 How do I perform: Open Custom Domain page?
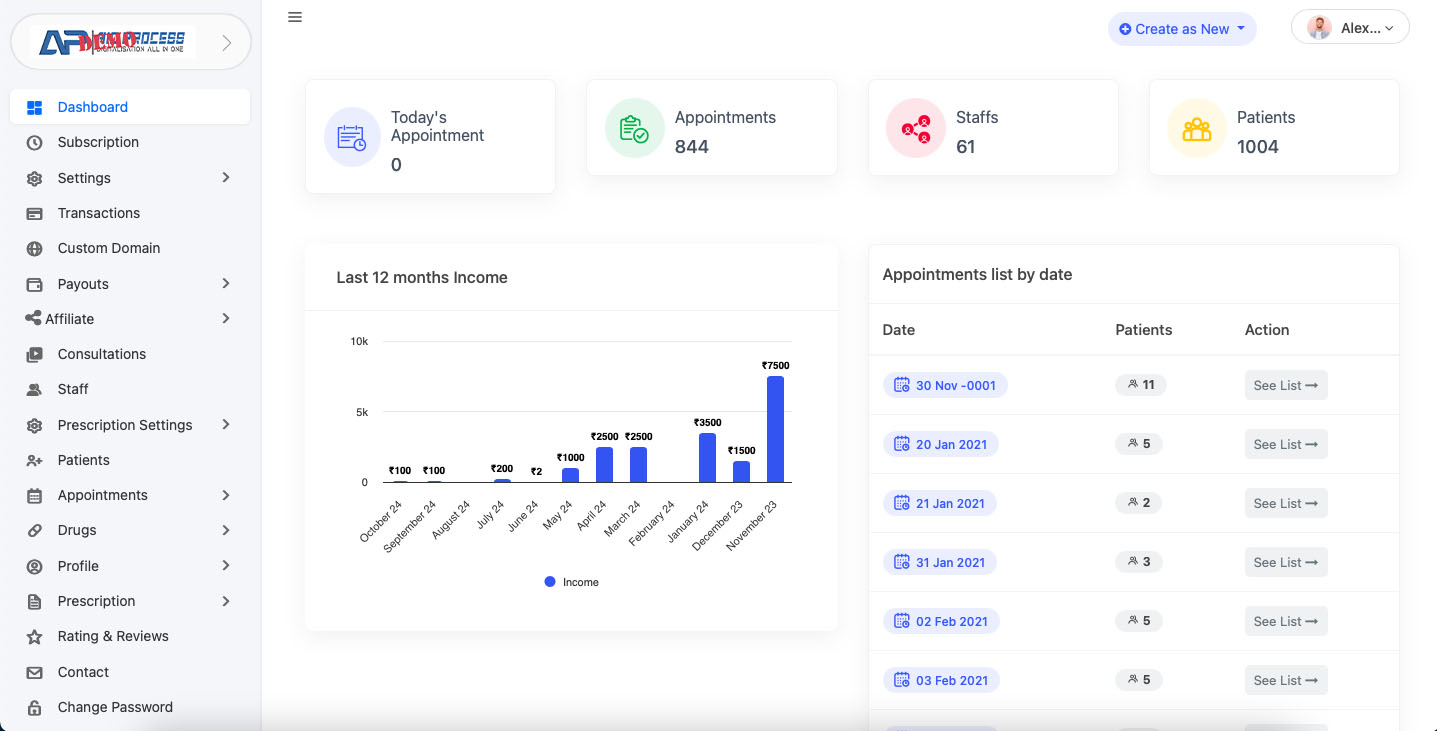[130, 248]
